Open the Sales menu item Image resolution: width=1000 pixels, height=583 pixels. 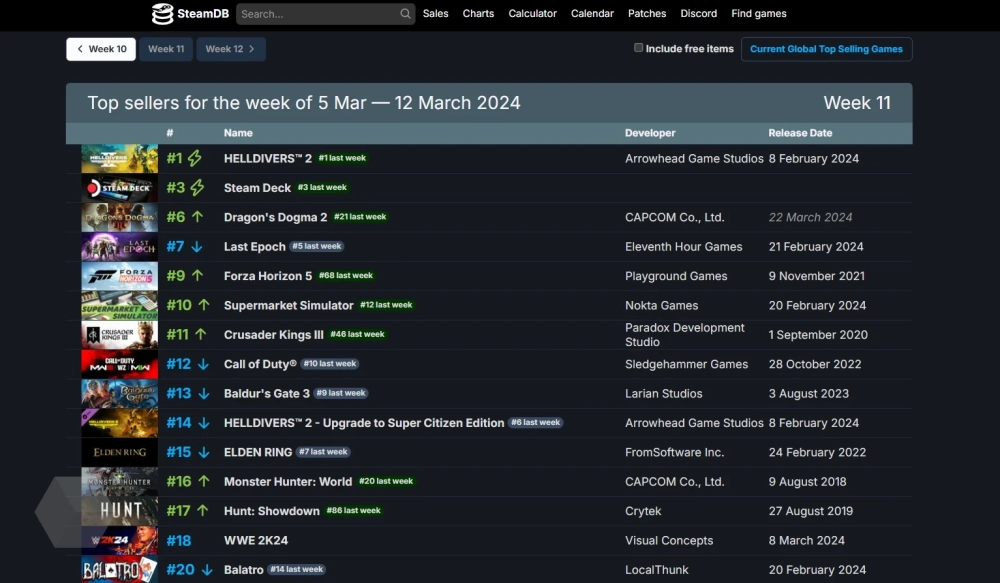tap(435, 14)
